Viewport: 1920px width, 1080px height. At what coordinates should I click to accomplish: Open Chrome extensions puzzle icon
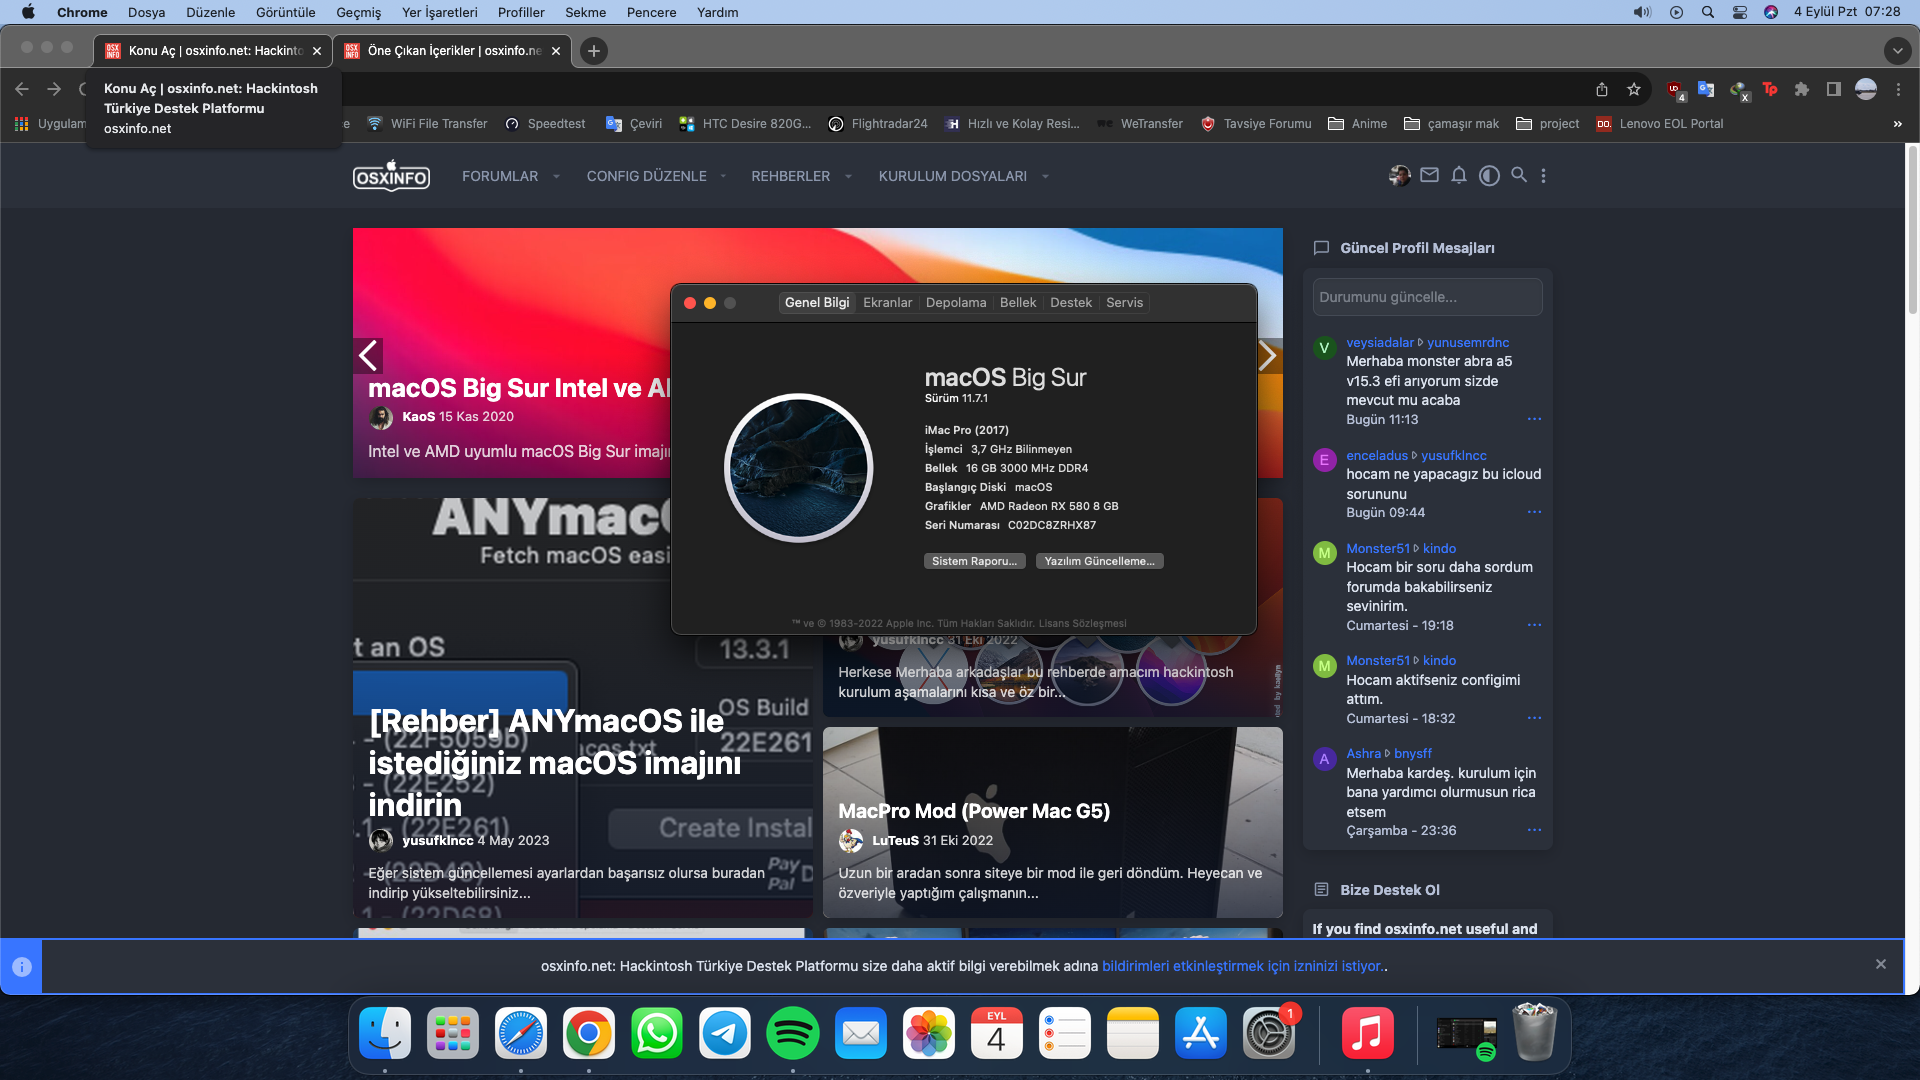(x=1802, y=89)
